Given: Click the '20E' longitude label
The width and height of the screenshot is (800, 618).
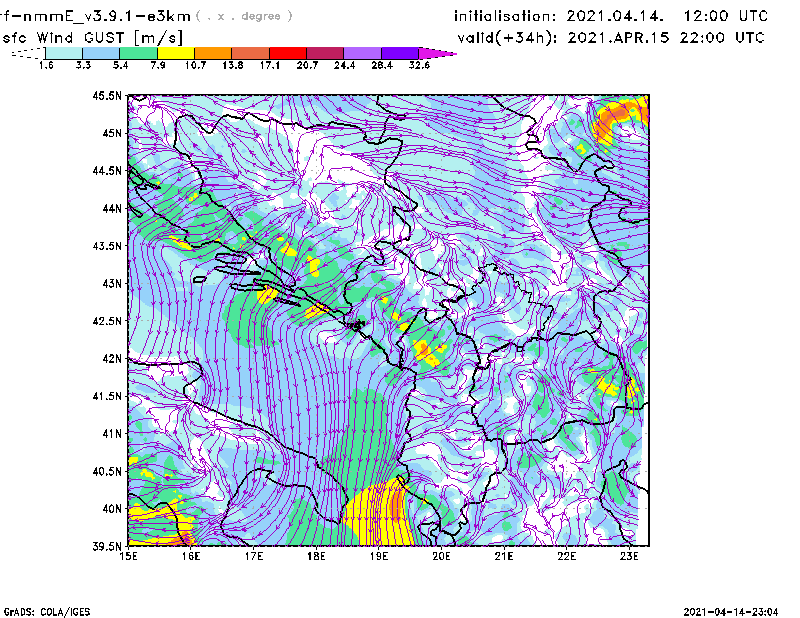Looking at the screenshot, I should [x=441, y=556].
